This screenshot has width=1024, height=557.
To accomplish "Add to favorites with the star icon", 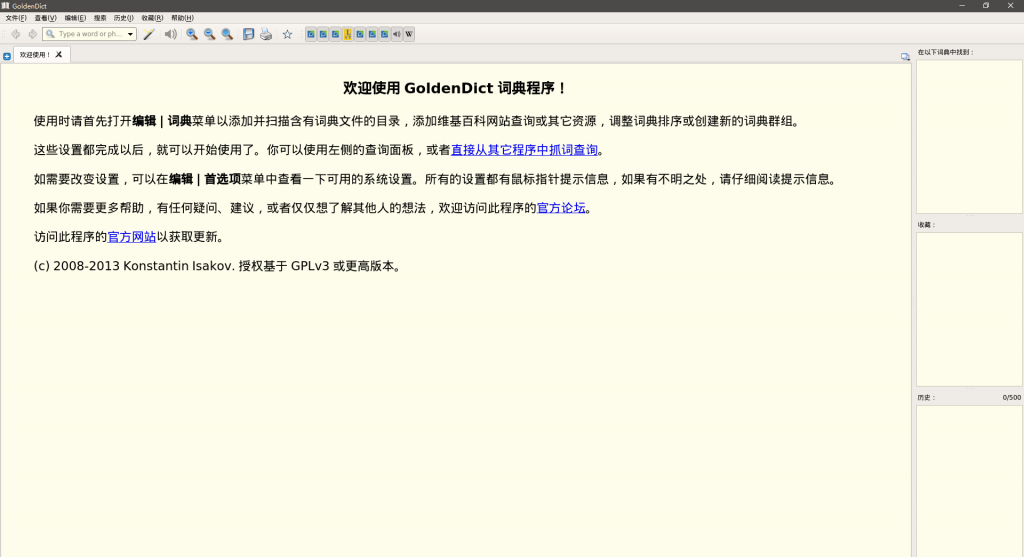I will tap(287, 34).
